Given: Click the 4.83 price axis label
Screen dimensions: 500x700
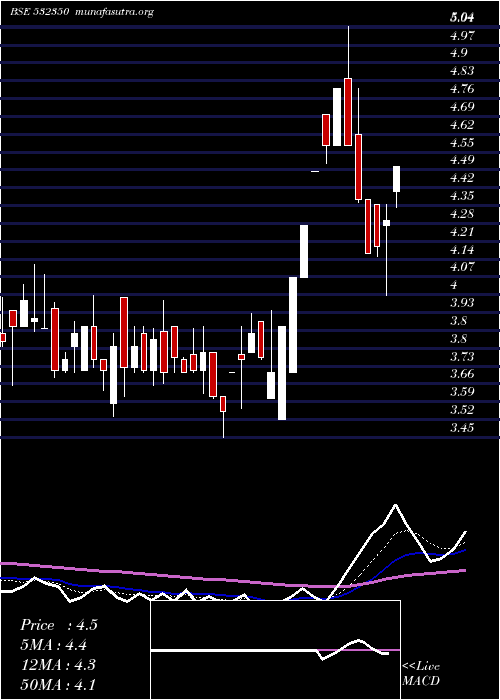Looking at the screenshot, I should (462, 71).
